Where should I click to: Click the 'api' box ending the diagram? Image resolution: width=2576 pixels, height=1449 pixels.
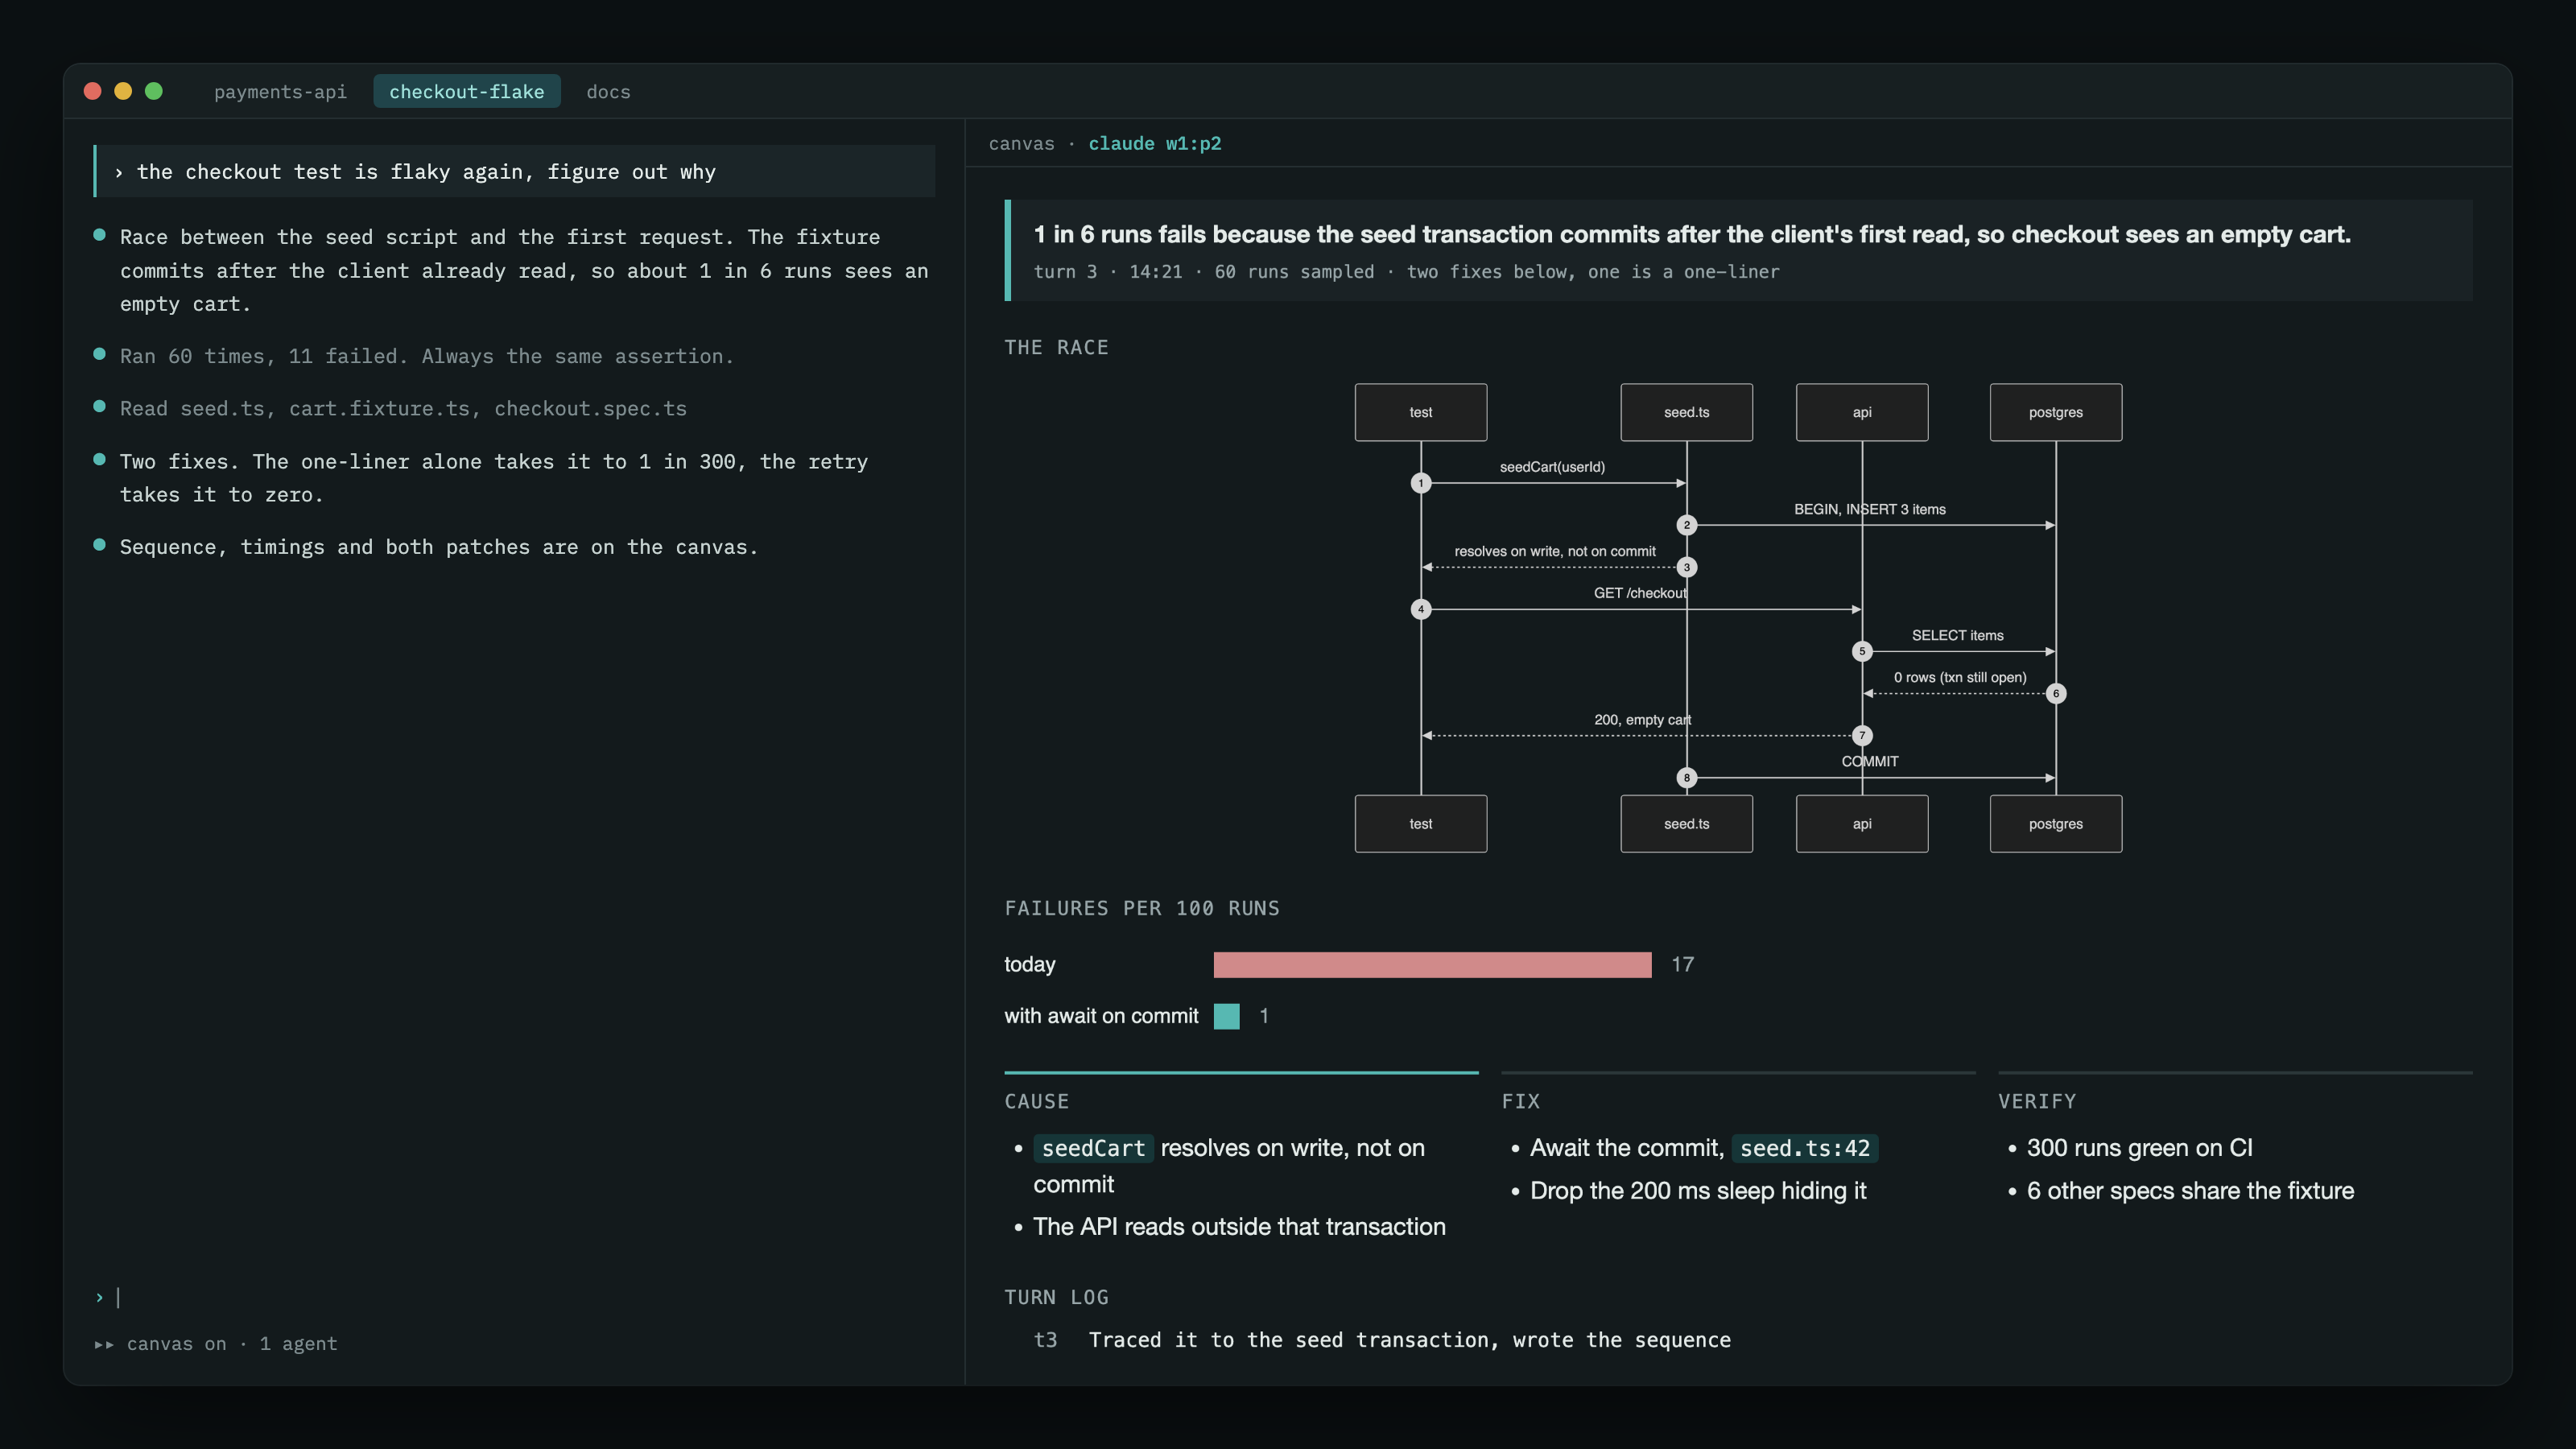[x=1862, y=824]
